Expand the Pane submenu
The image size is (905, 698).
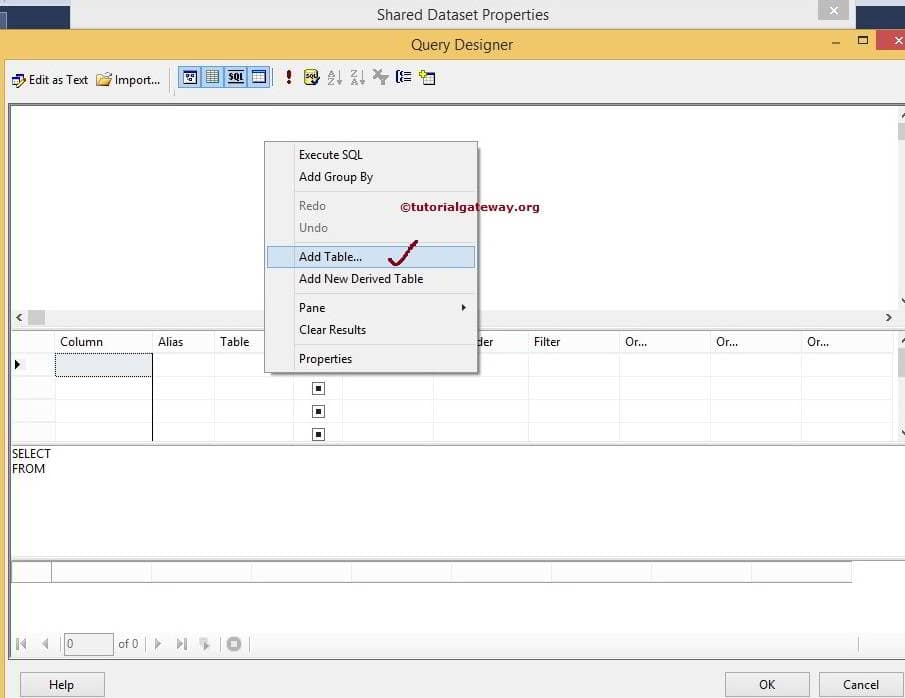pos(371,308)
